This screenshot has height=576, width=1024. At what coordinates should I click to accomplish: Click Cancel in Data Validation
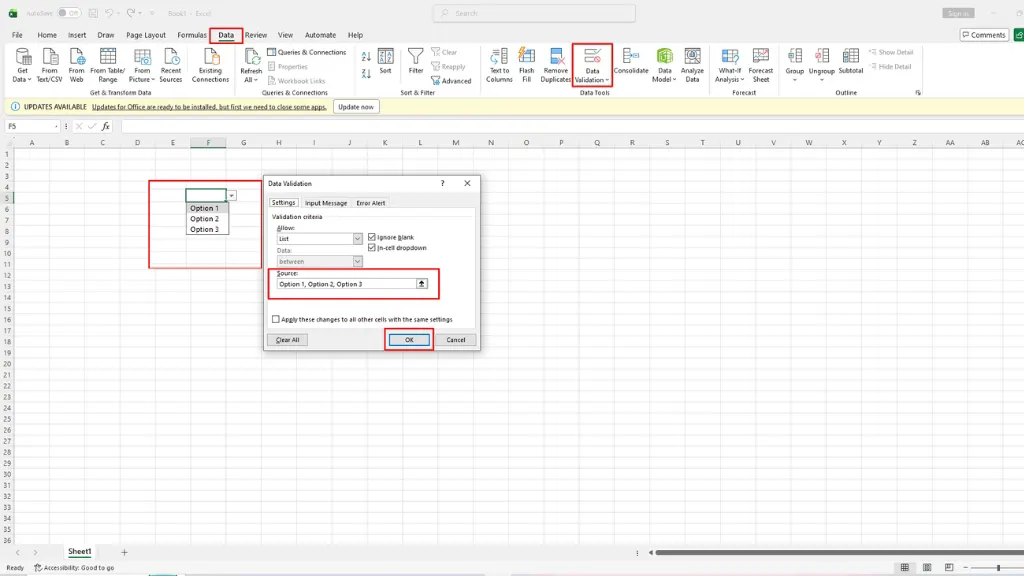[455, 340]
